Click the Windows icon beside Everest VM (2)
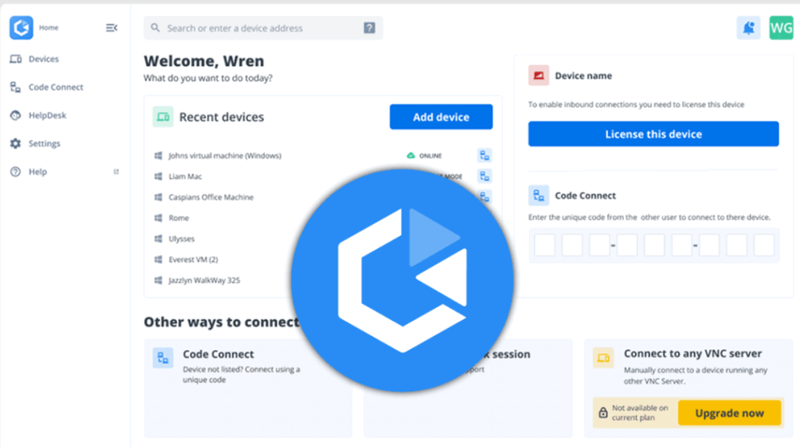This screenshot has width=800, height=447. pyautogui.click(x=158, y=259)
